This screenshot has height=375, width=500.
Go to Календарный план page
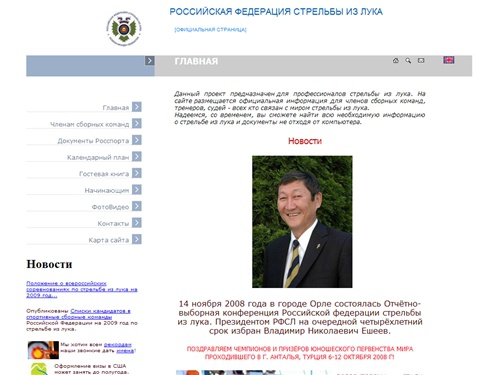point(98,157)
